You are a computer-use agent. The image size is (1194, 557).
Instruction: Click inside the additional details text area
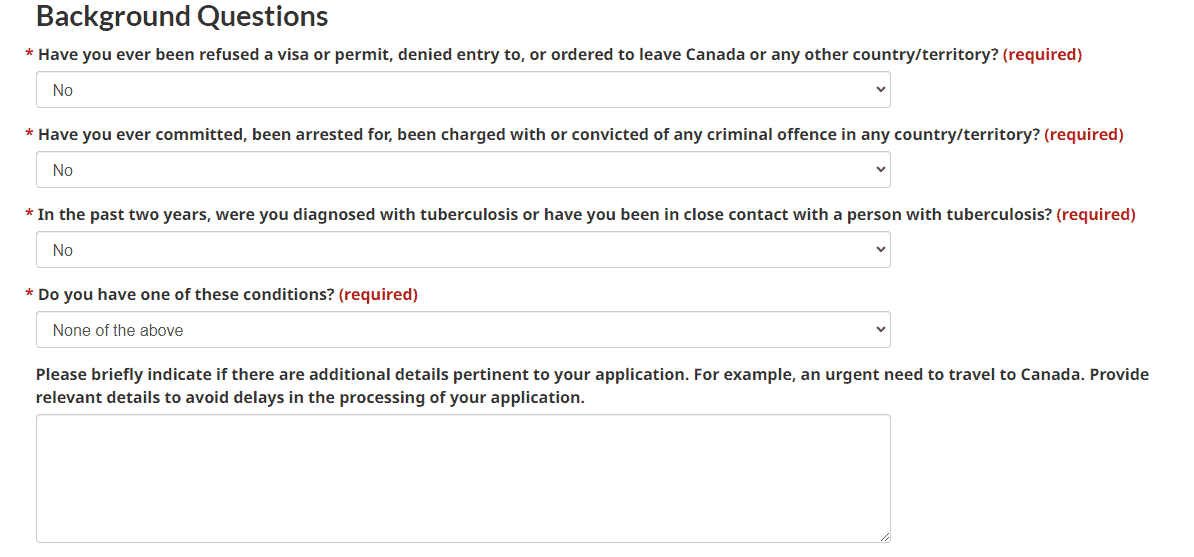coord(463,479)
